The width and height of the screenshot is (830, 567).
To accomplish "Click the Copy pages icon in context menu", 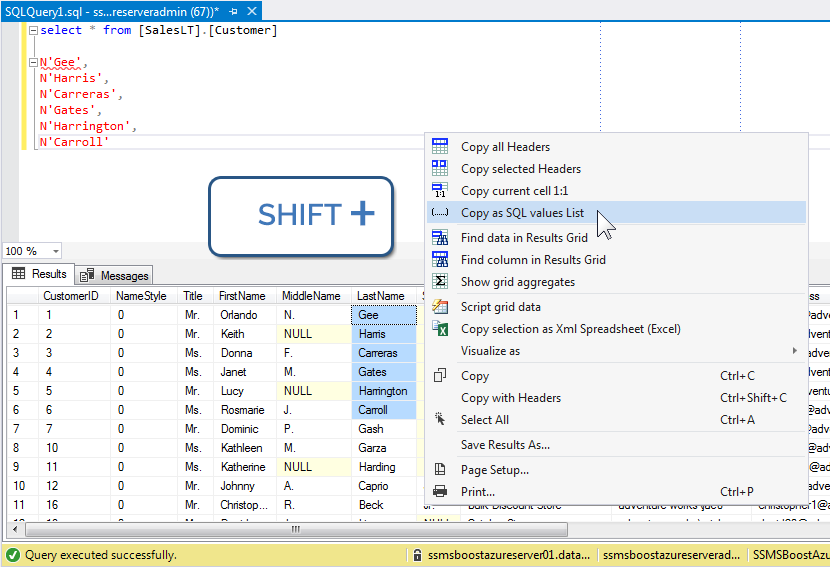I will coord(440,375).
